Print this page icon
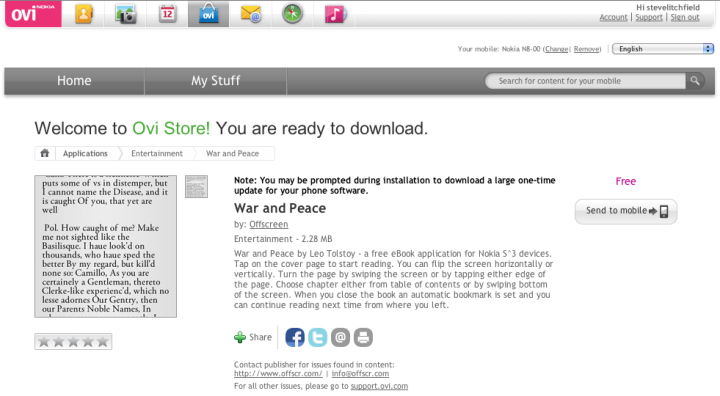 pos(363,337)
